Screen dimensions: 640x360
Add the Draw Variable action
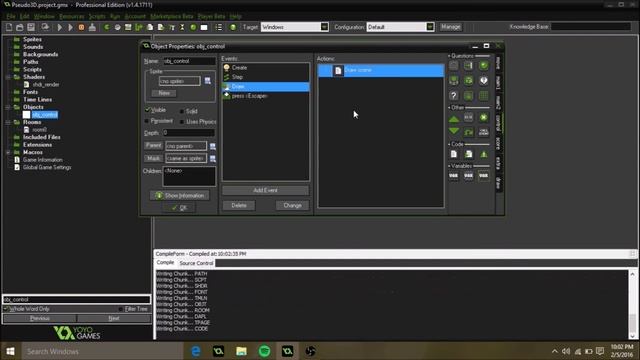[x=484, y=176]
